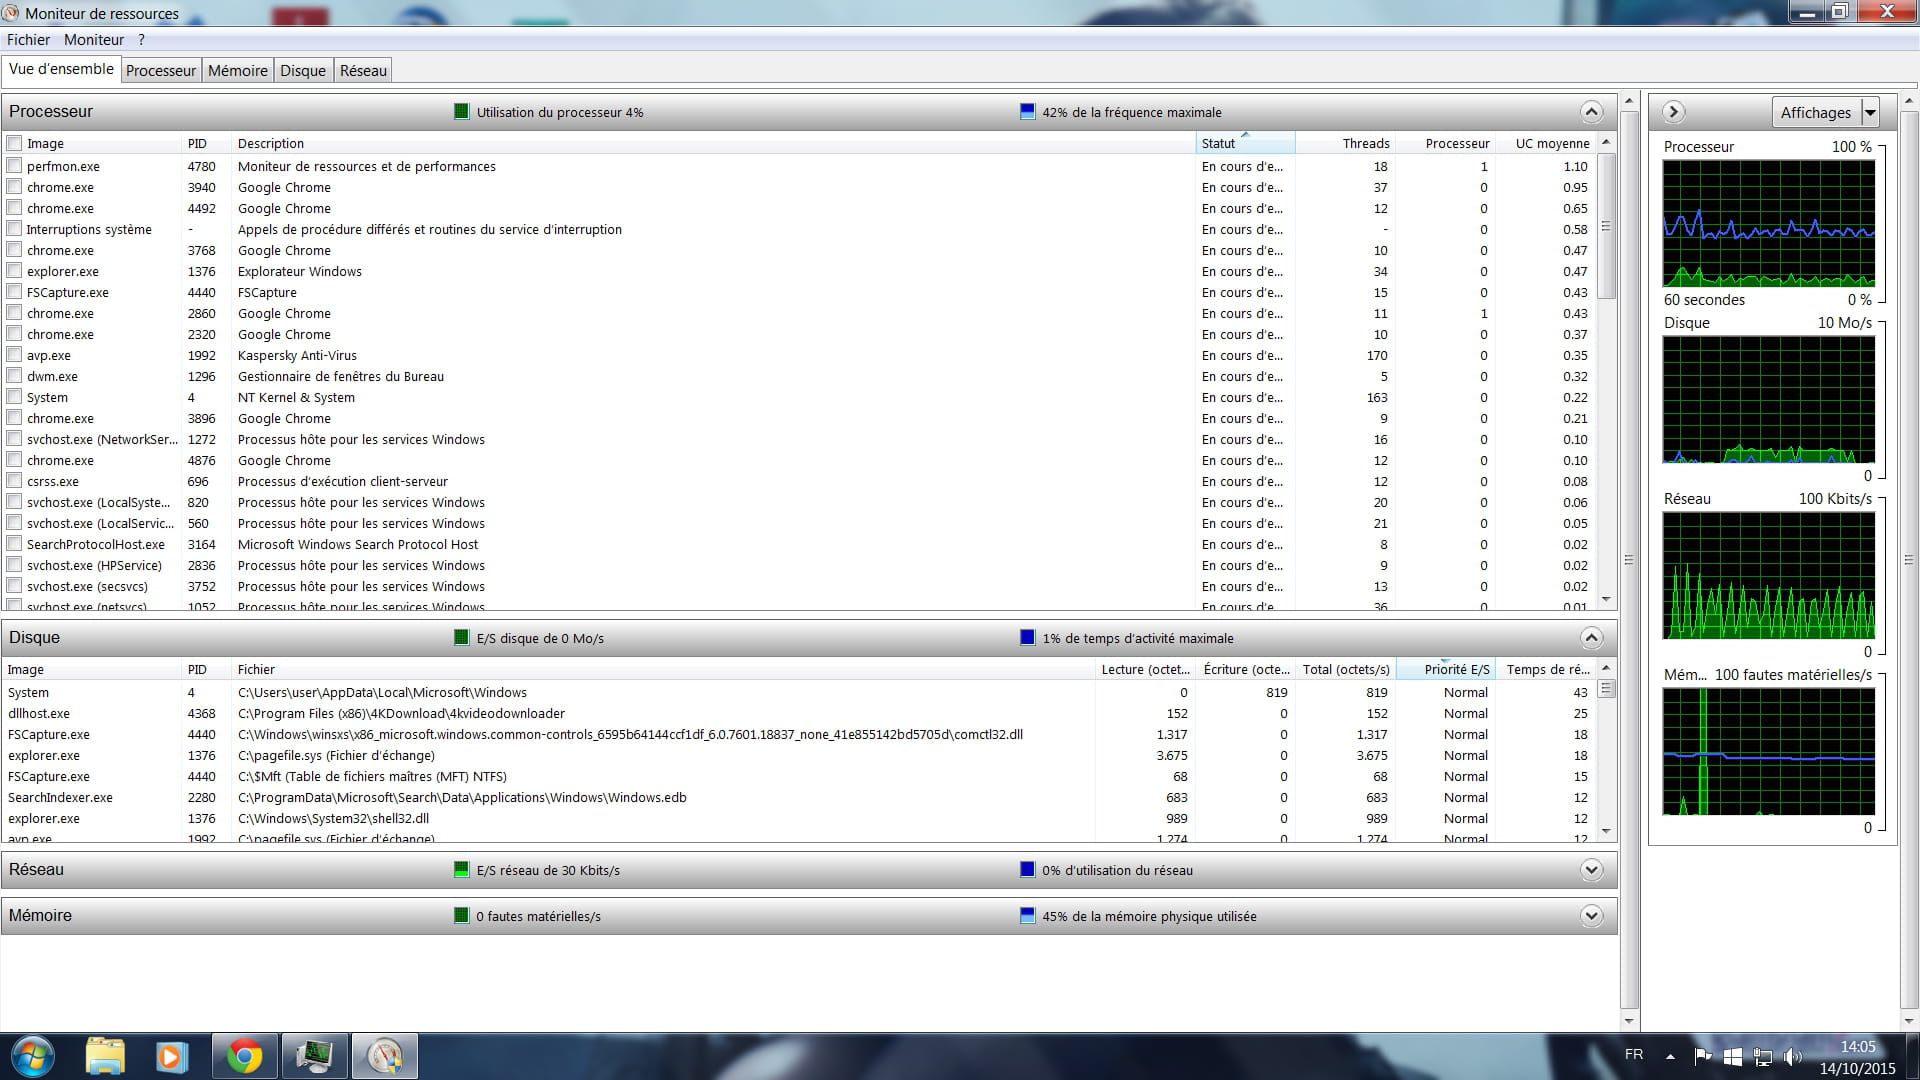Screen dimensions: 1920x1080
Task: Select all processes via Image header checkbox
Action: point(14,143)
